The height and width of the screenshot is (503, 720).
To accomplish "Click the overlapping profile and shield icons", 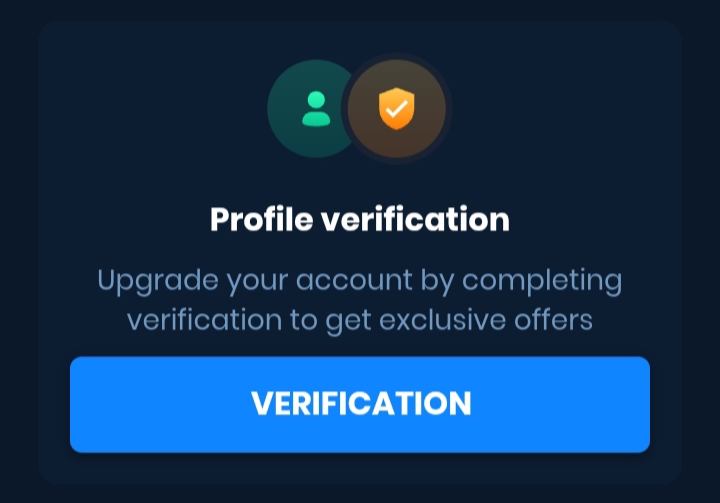I will click(358, 109).
